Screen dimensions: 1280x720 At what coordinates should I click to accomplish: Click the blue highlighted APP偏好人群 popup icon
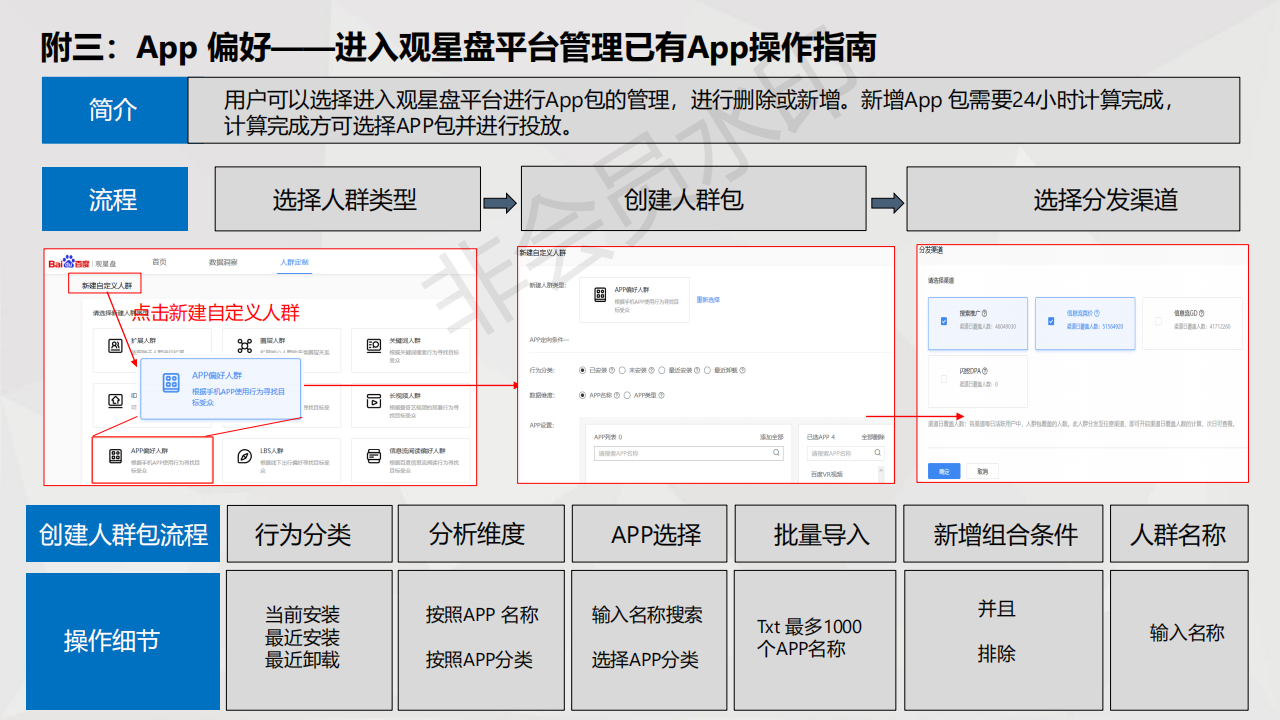pyautogui.click(x=171, y=383)
